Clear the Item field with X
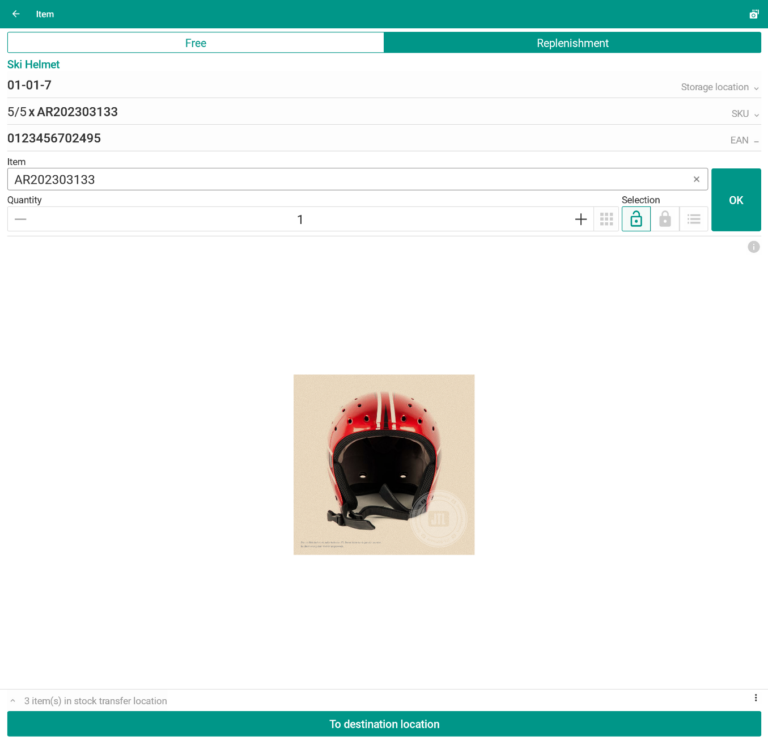The height and width of the screenshot is (740, 768). coord(696,180)
